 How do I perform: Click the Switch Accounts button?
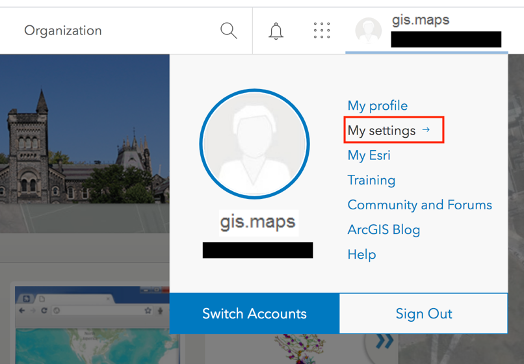(x=254, y=314)
